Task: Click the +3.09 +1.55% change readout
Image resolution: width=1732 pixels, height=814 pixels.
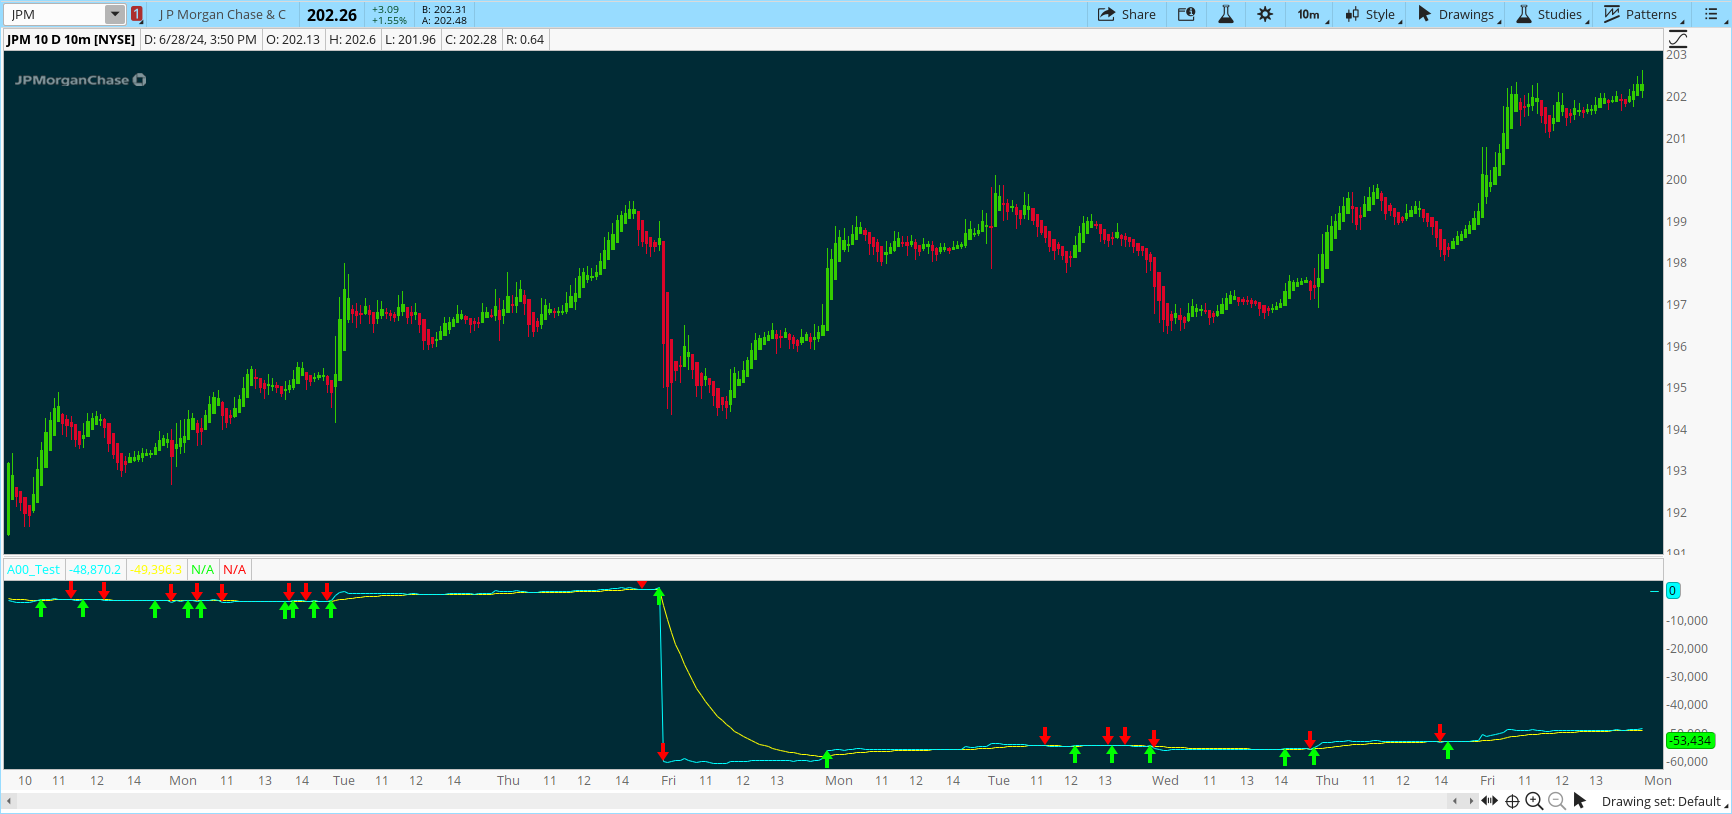Action: [389, 15]
